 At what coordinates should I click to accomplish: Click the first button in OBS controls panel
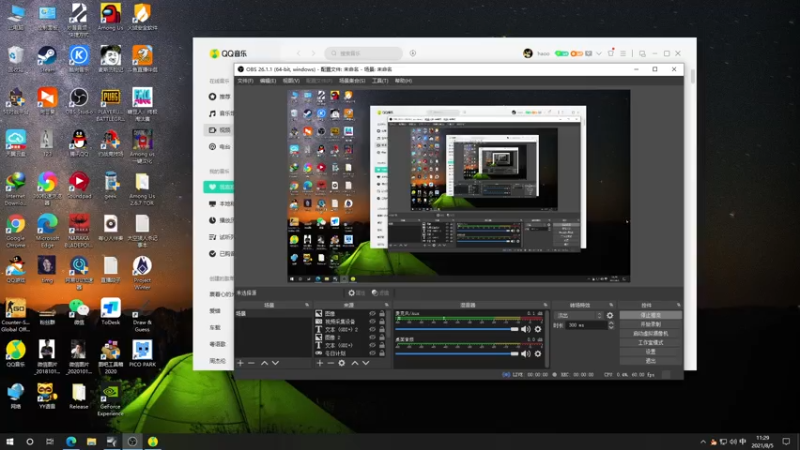(651, 315)
